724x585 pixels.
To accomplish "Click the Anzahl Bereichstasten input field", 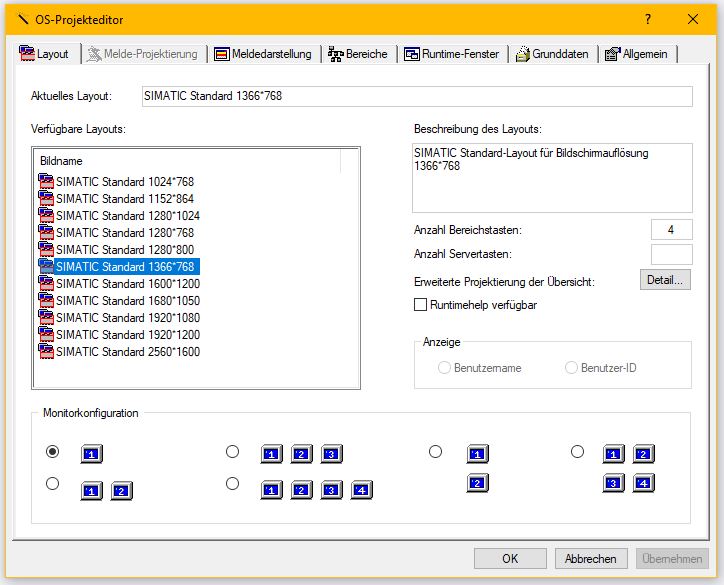I will [x=670, y=230].
